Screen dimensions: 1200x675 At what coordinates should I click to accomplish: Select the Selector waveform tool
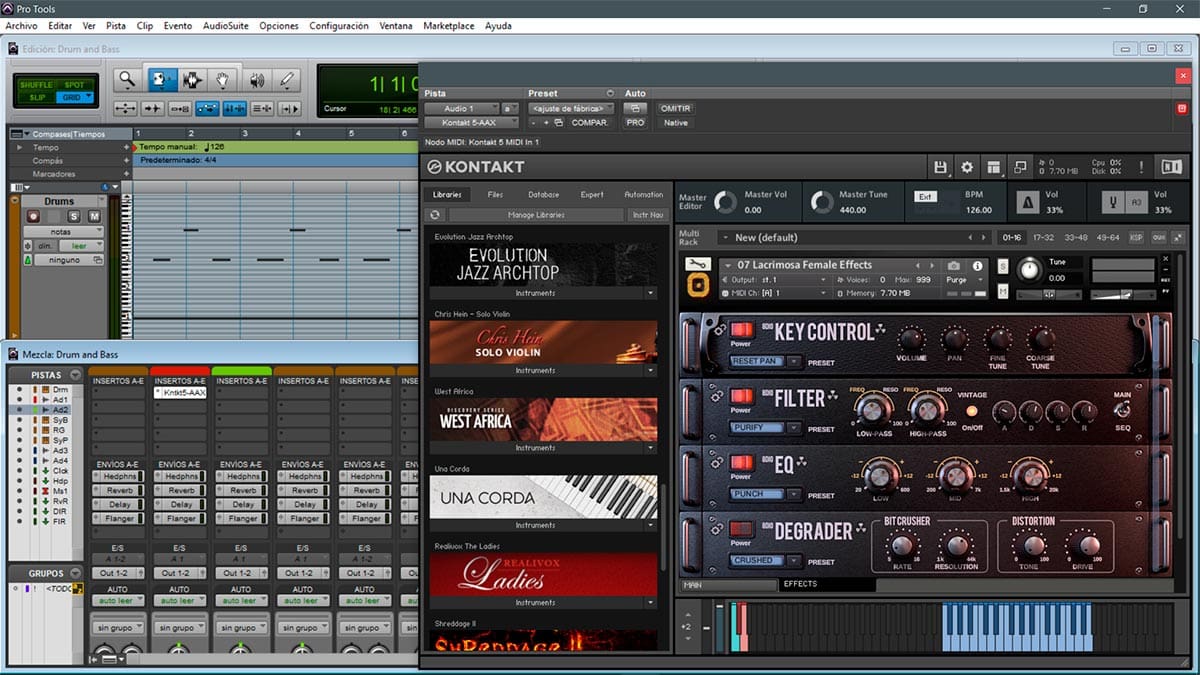coord(192,80)
